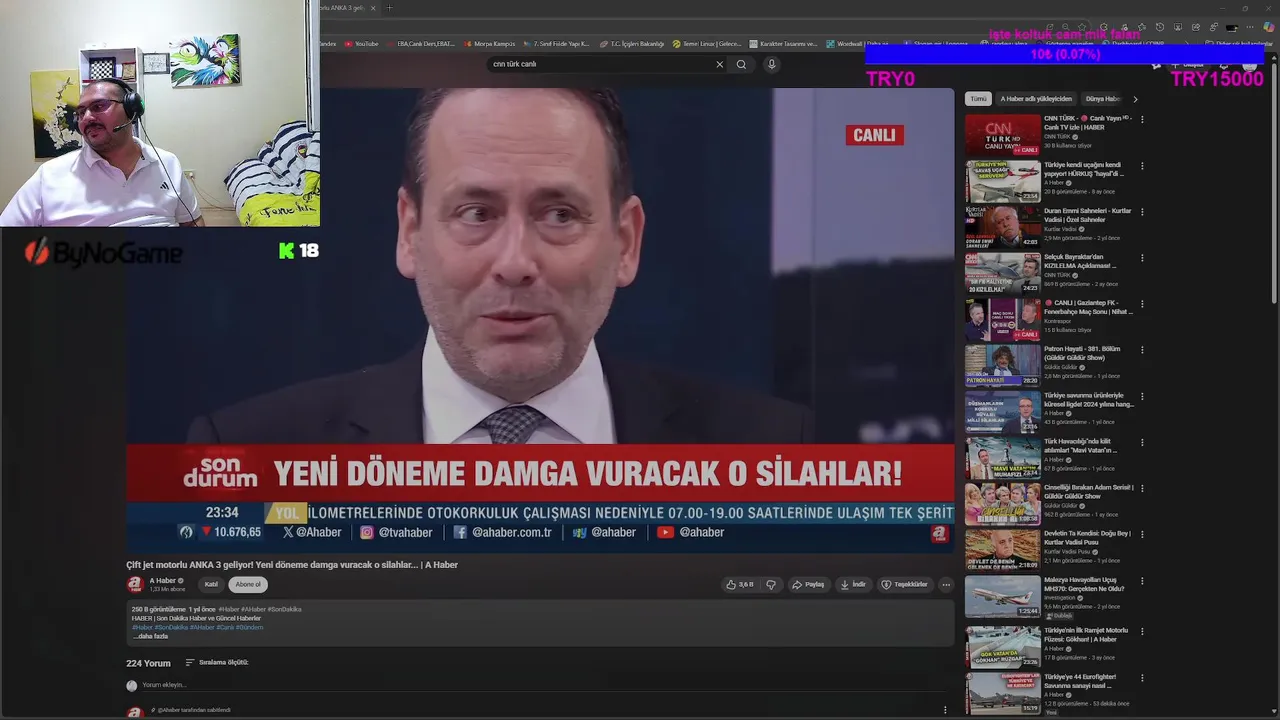Open options for Duran Emmi Sahneleri
Screen dimensions: 1280x720
[1142, 211]
